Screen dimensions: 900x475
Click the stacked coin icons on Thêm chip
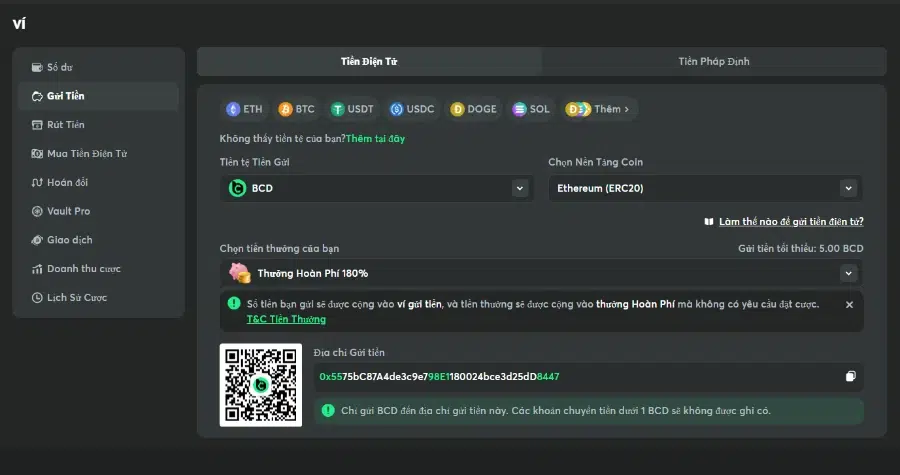[578, 109]
